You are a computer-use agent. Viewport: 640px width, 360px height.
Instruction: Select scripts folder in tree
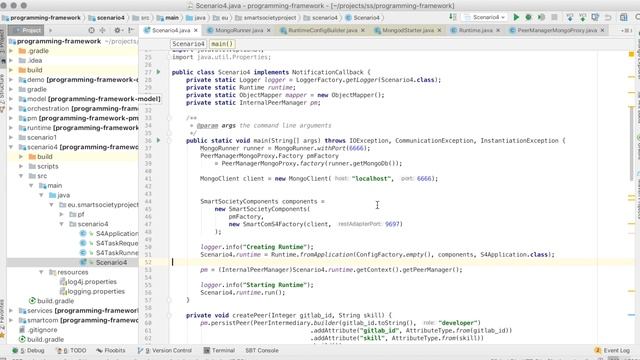(x=43, y=166)
